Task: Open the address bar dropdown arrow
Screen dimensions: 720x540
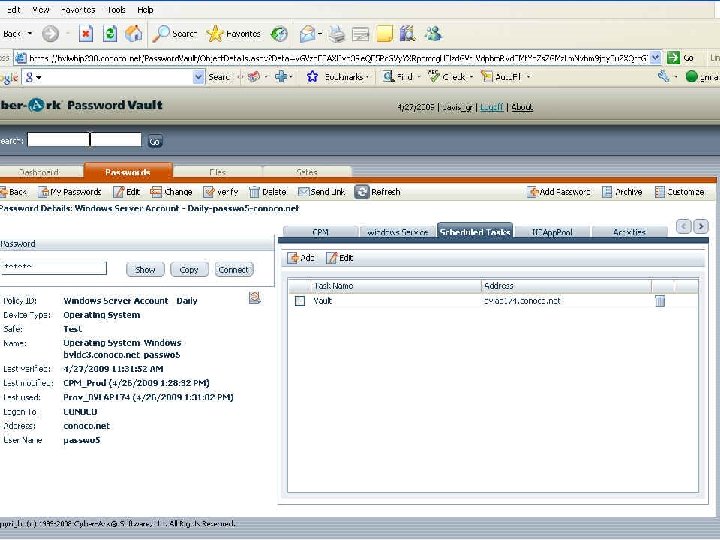Action: (x=656, y=58)
